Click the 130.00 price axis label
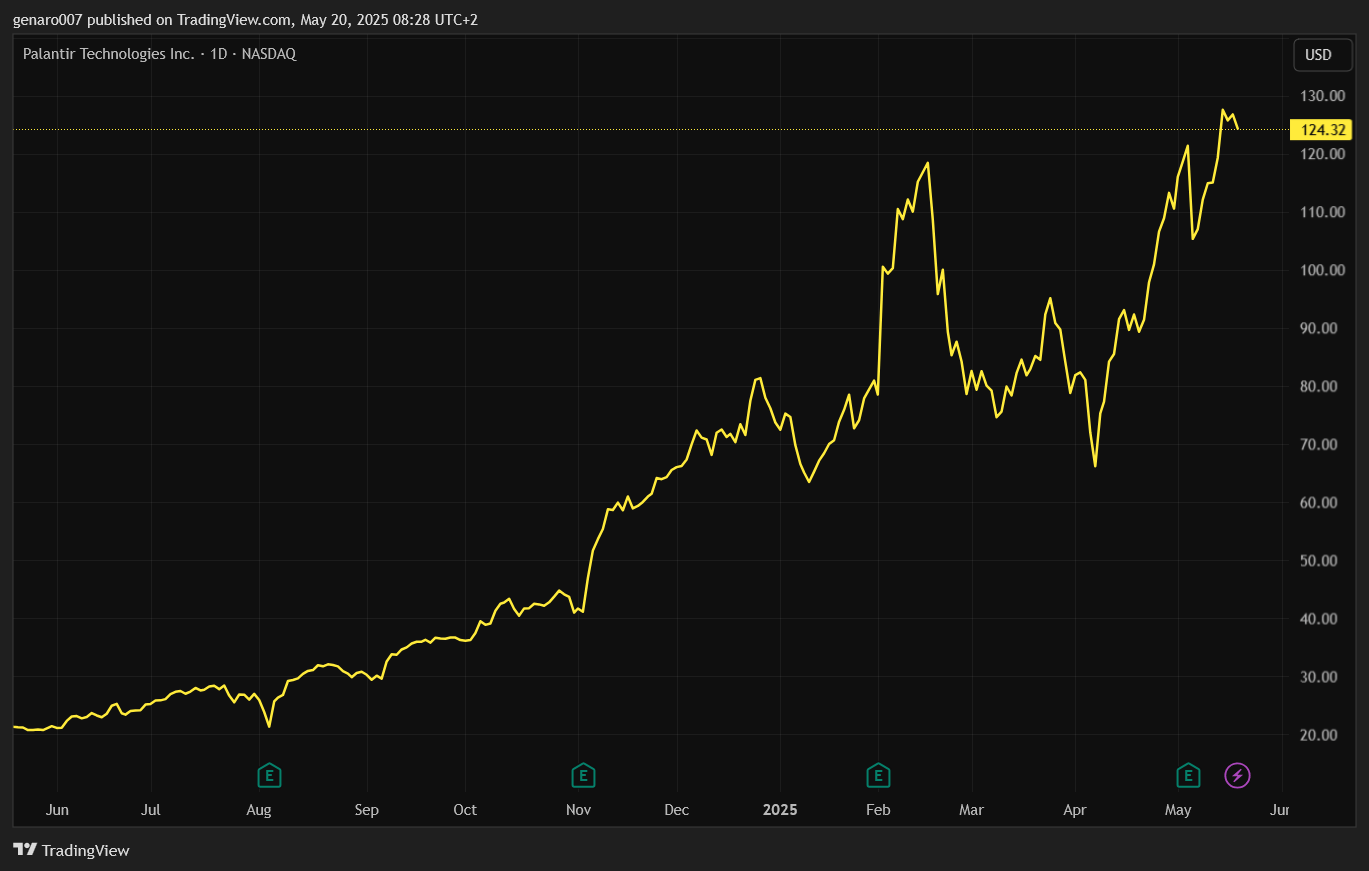The height and width of the screenshot is (871, 1369). 1322,96
